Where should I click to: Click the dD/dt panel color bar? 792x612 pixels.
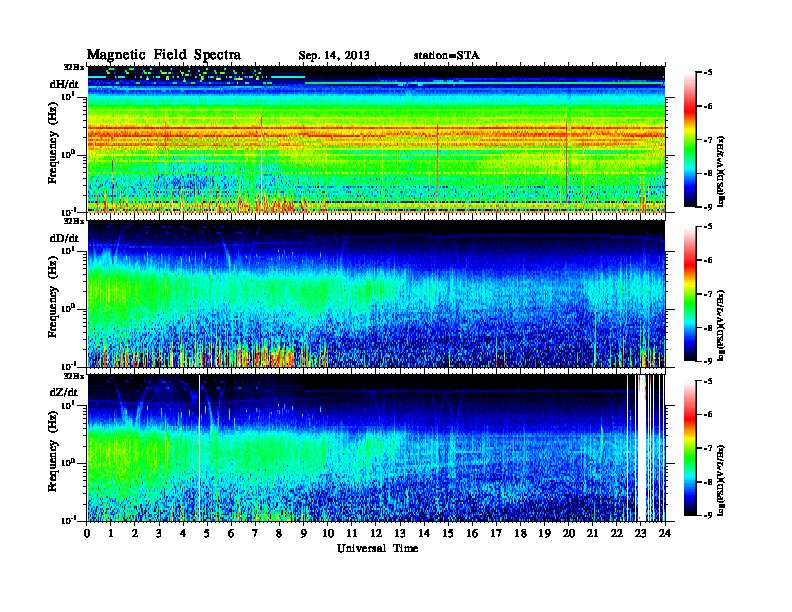coord(689,293)
